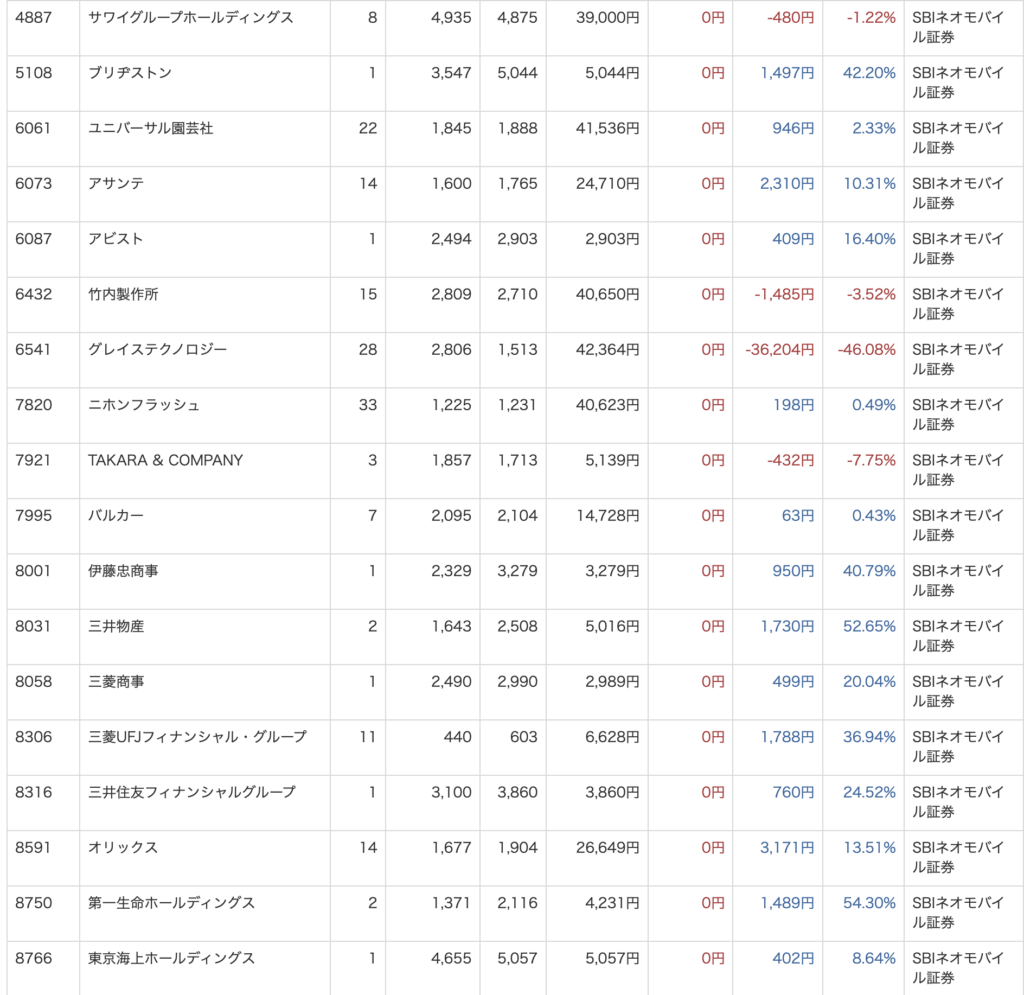The height and width of the screenshot is (995, 1024).
Task: Click アサンテ stock name
Action: pyautogui.click(x=116, y=183)
